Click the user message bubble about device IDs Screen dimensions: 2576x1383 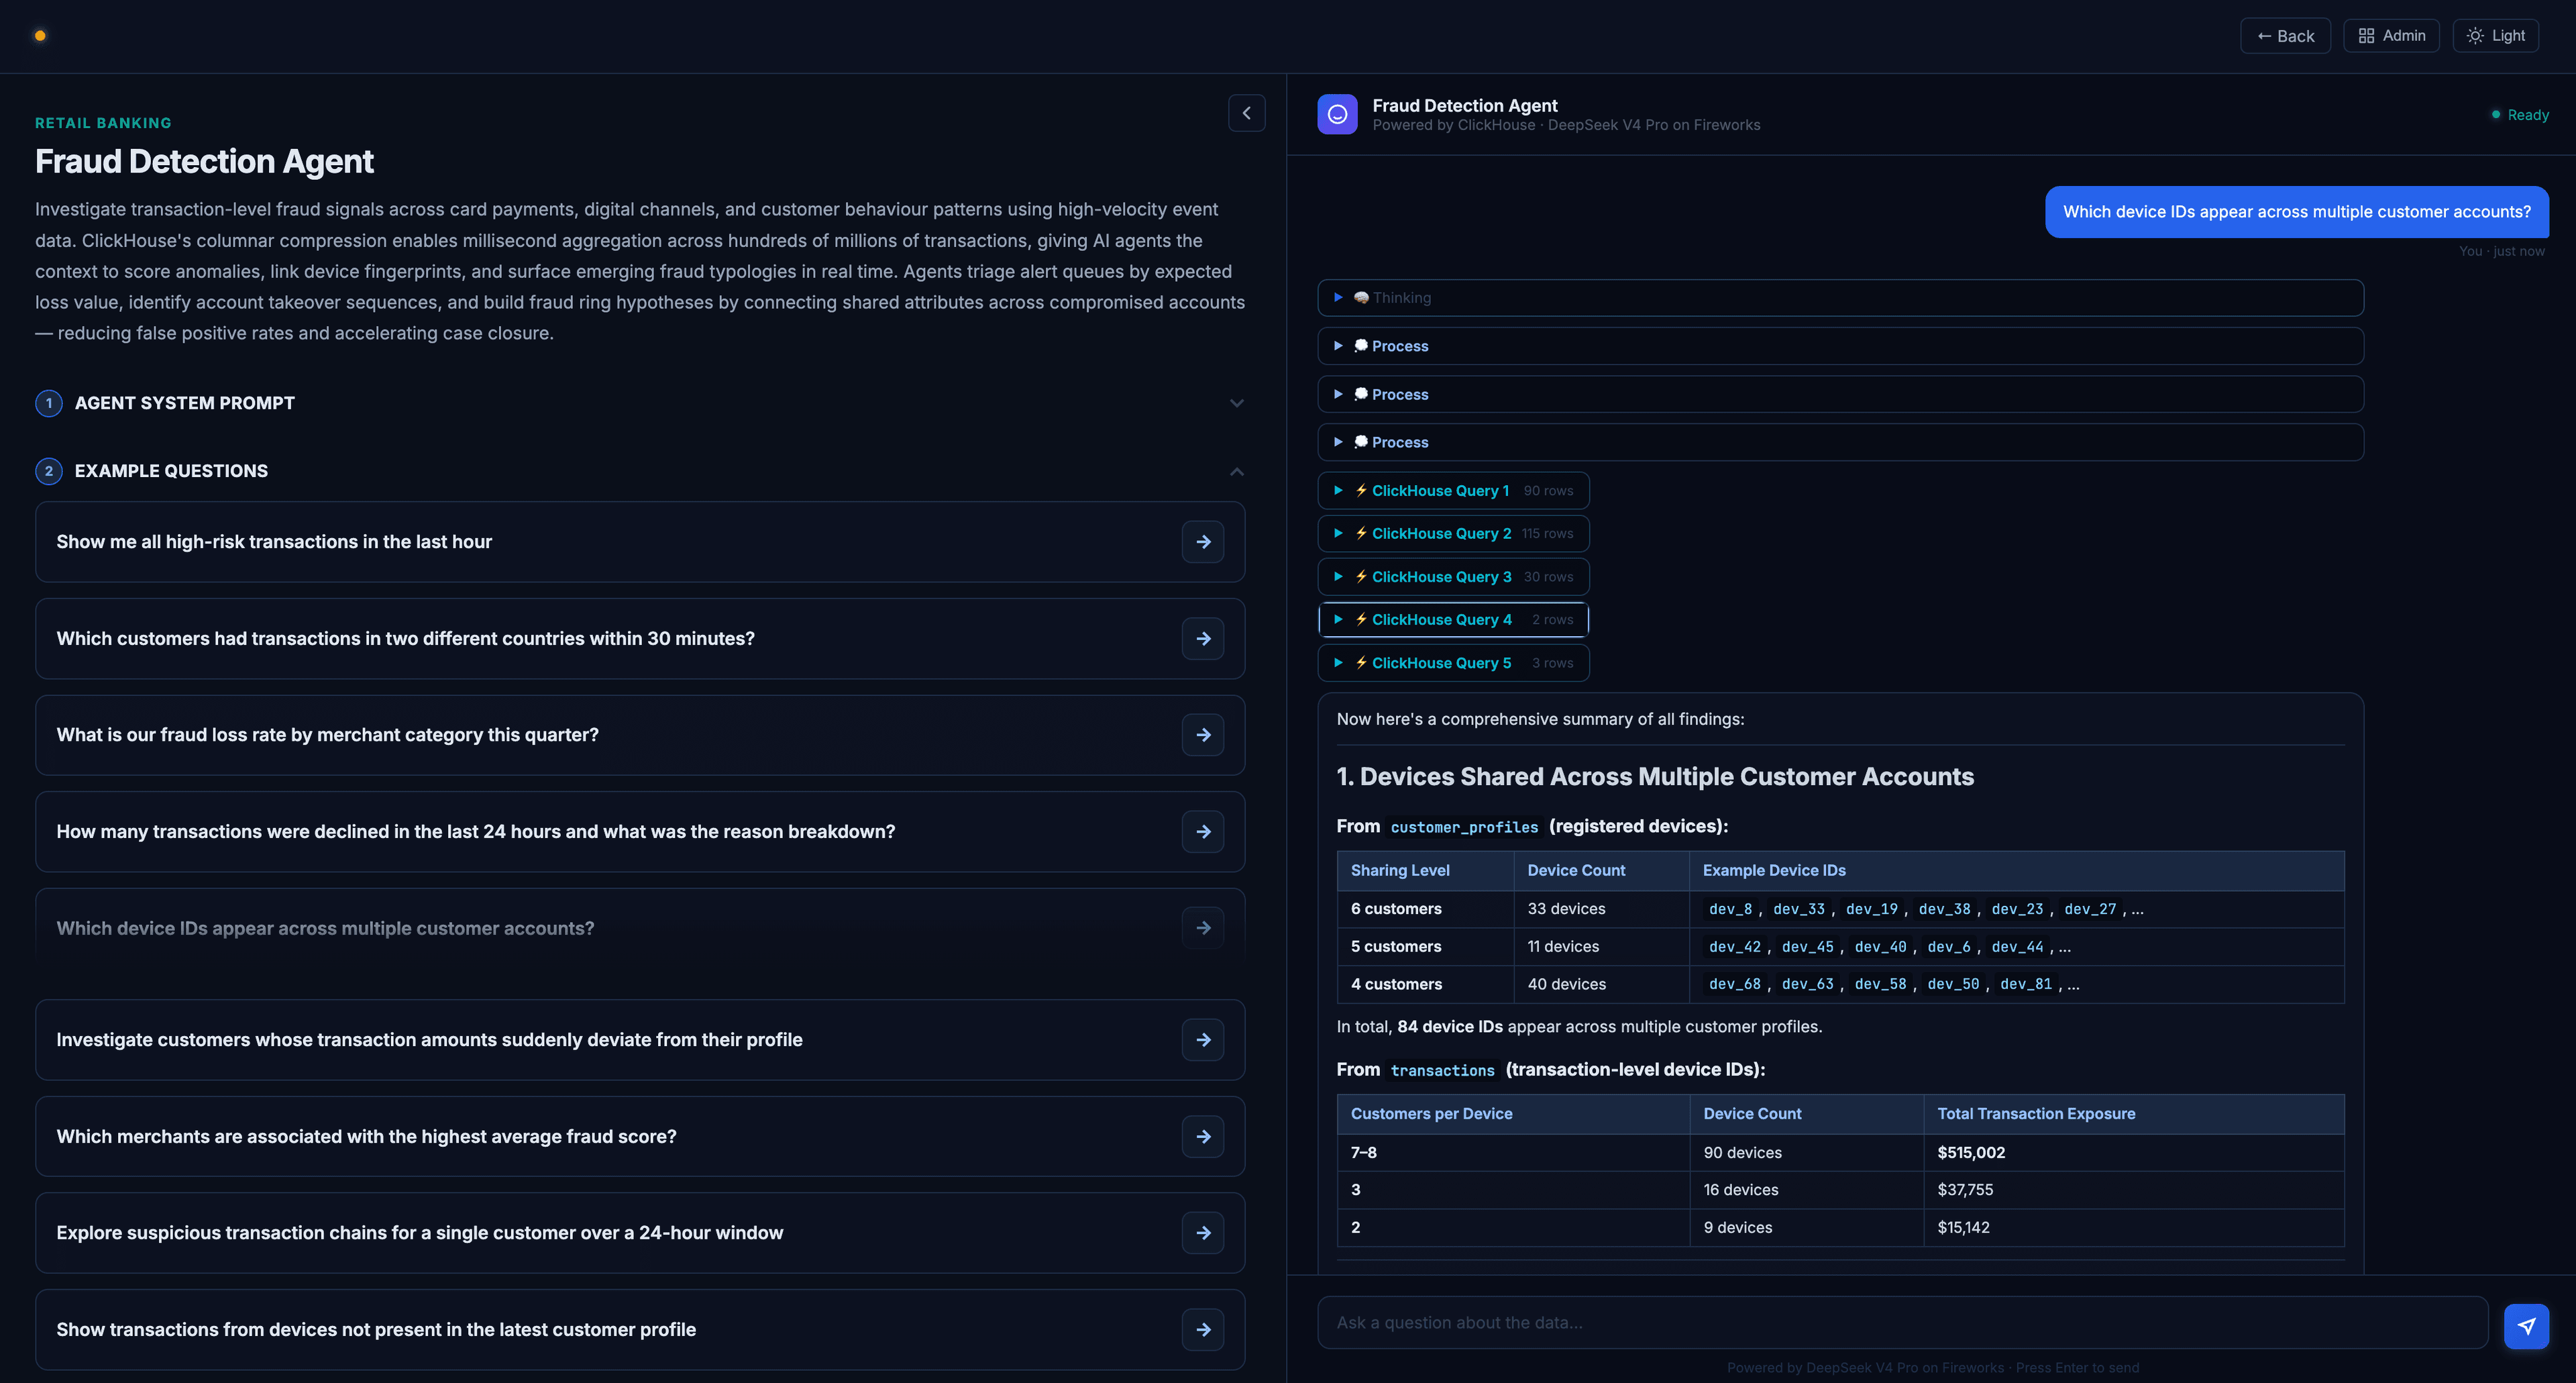pyautogui.click(x=2296, y=212)
